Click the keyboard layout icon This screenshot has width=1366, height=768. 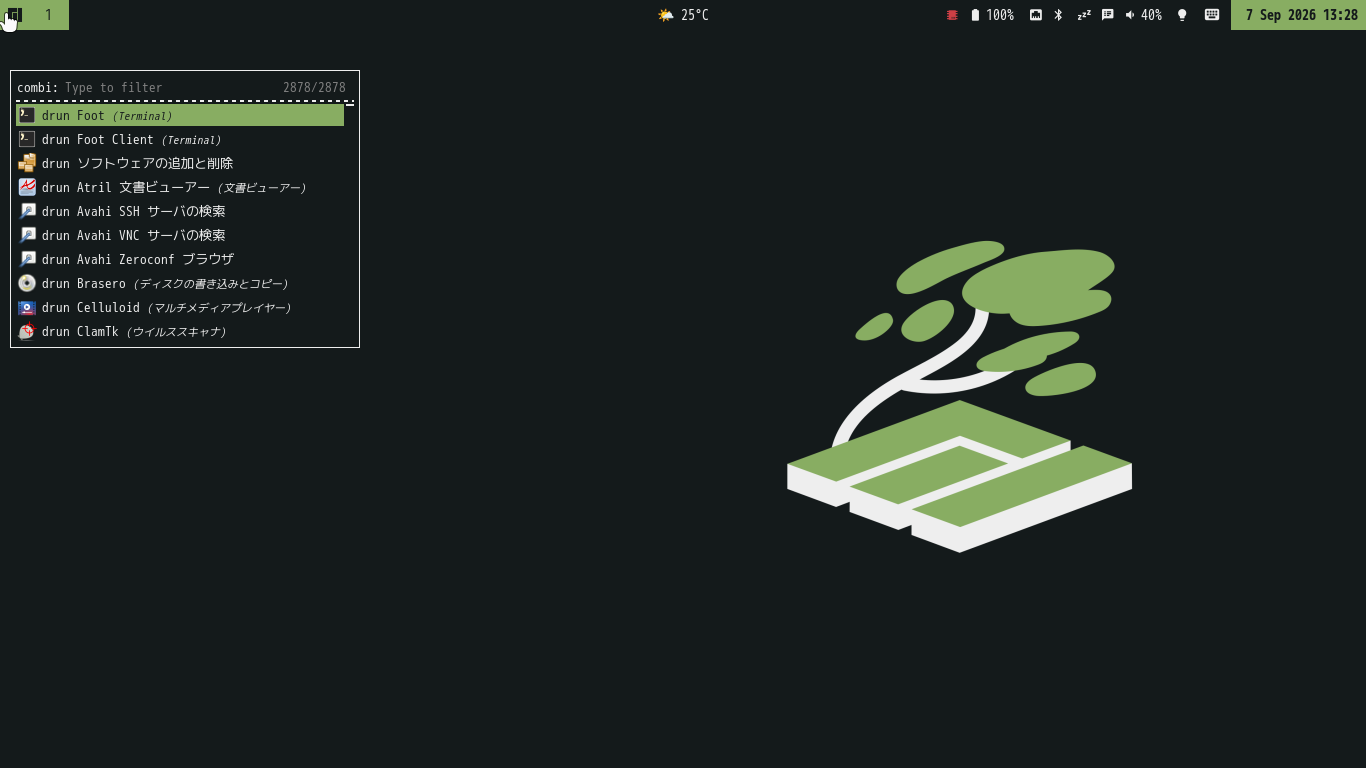pos(1212,15)
